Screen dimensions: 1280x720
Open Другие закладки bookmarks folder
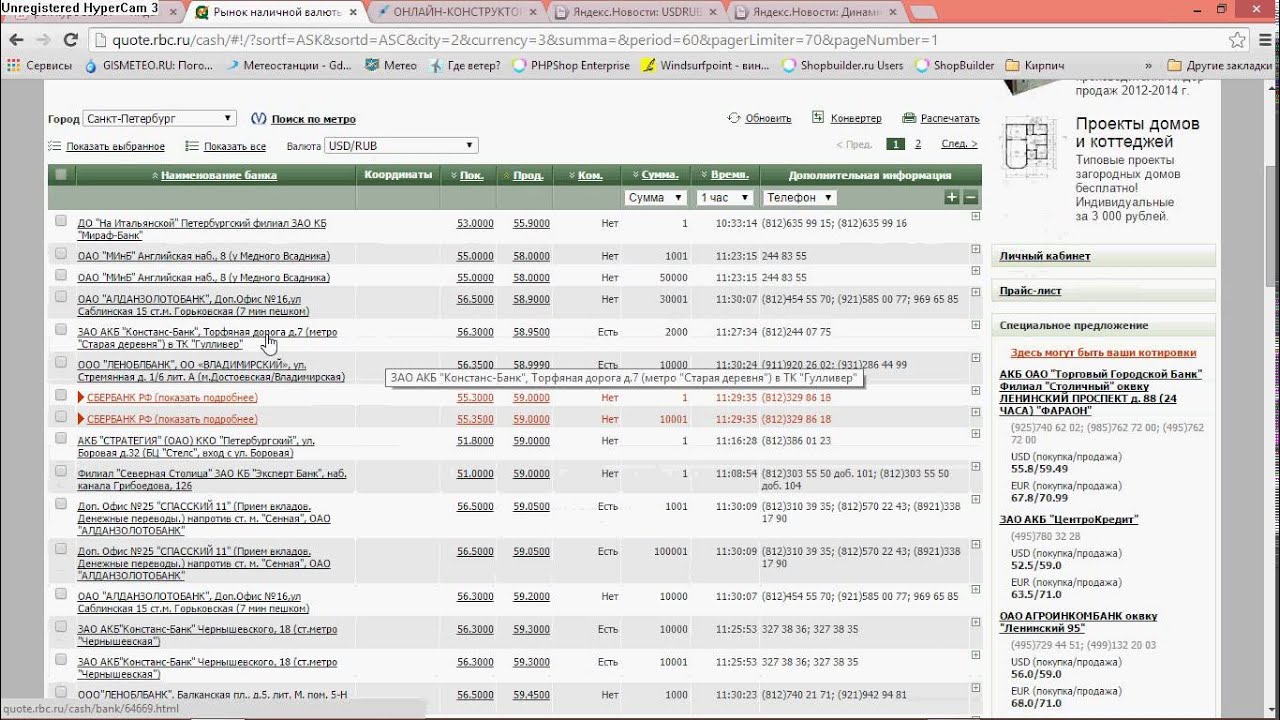click(x=1221, y=65)
